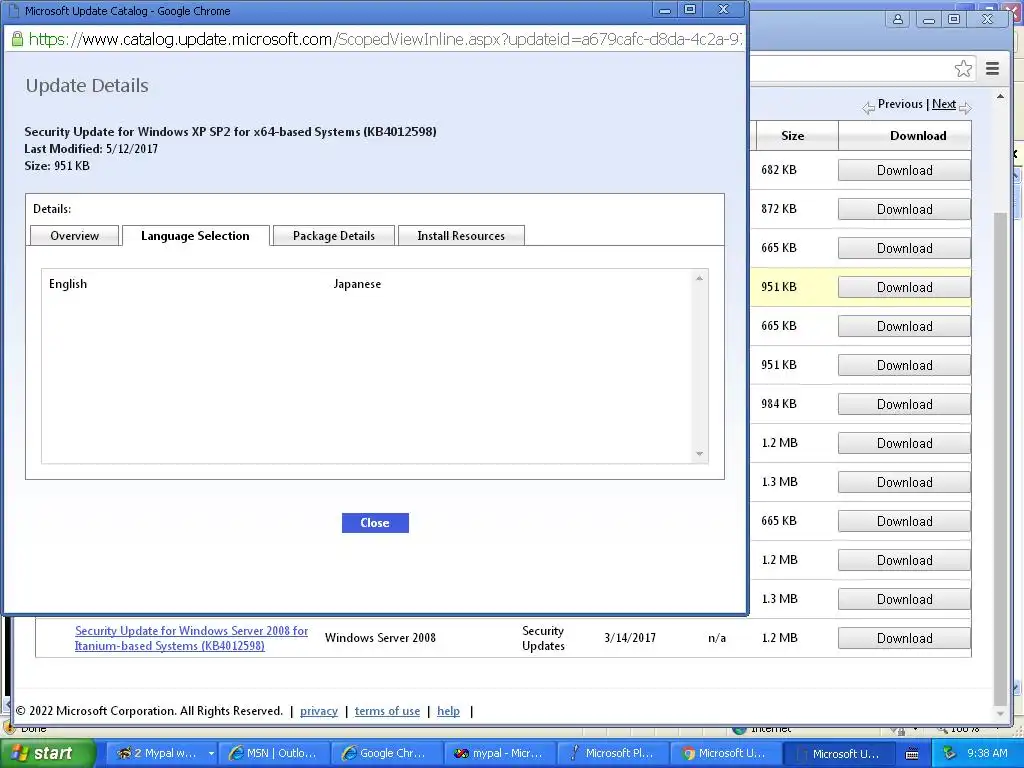1024x768 pixels.
Task: Click the Windows Server 2008 product cell
Action: point(380,638)
